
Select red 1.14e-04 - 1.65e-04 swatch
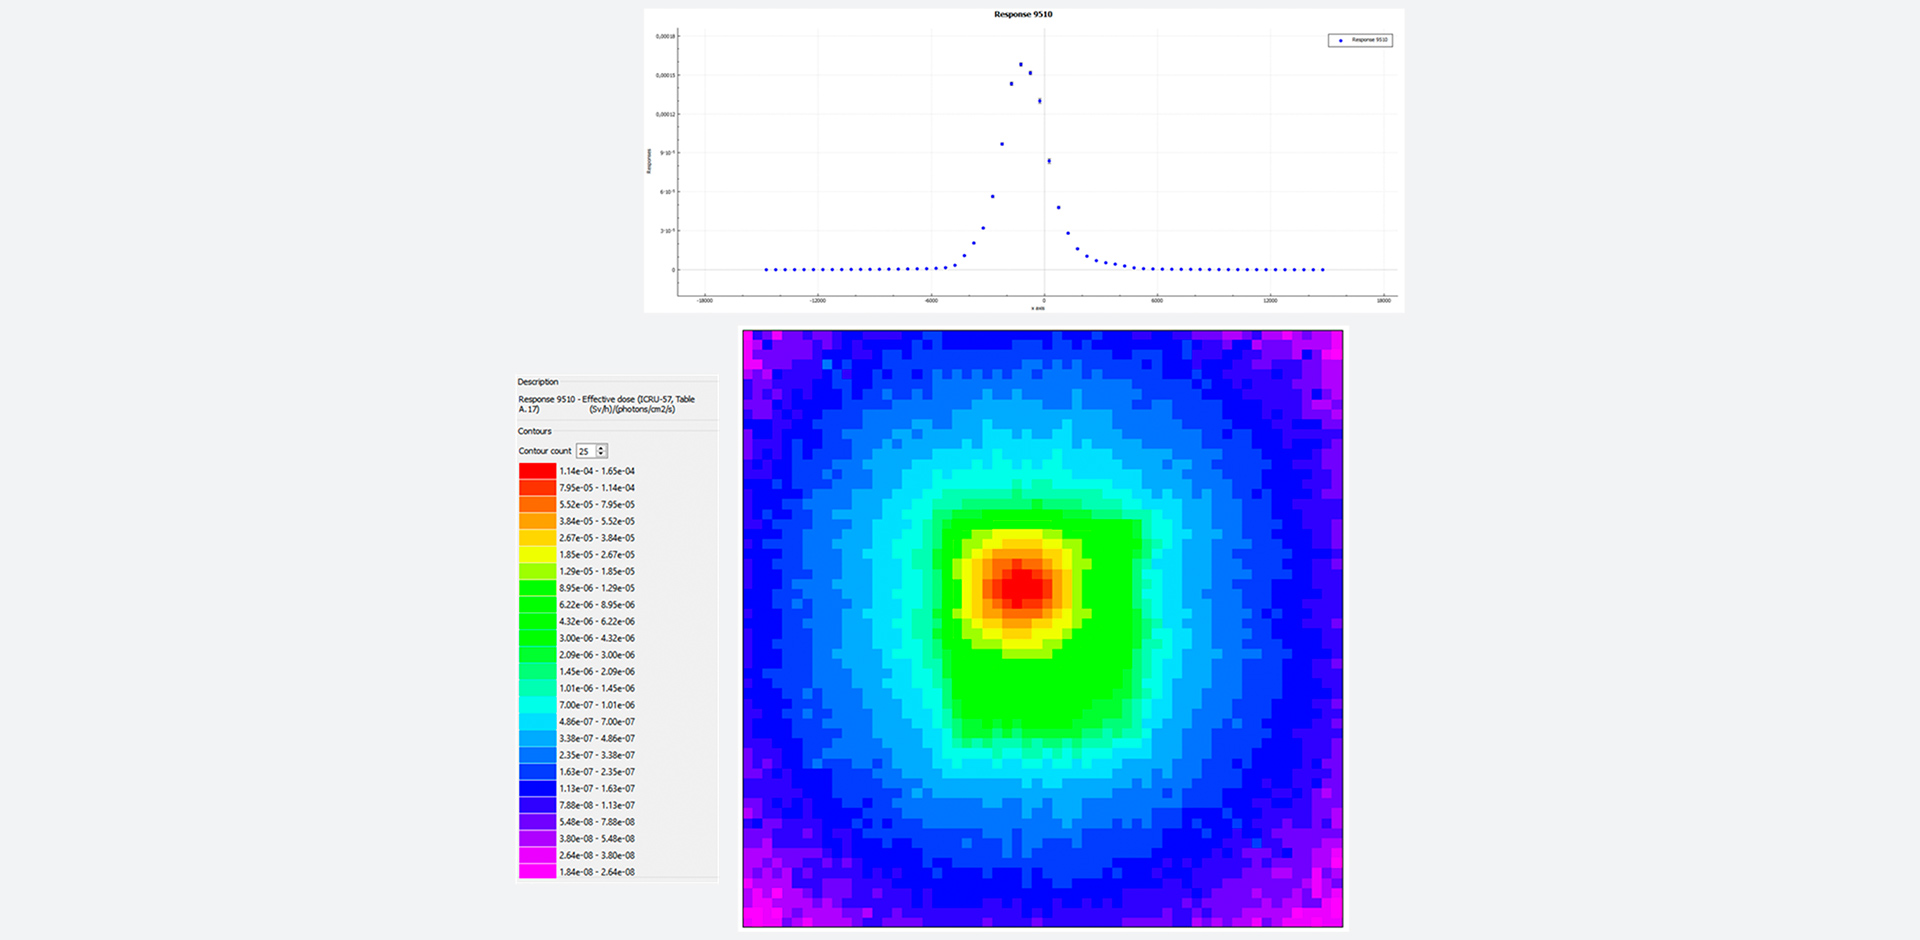point(537,471)
